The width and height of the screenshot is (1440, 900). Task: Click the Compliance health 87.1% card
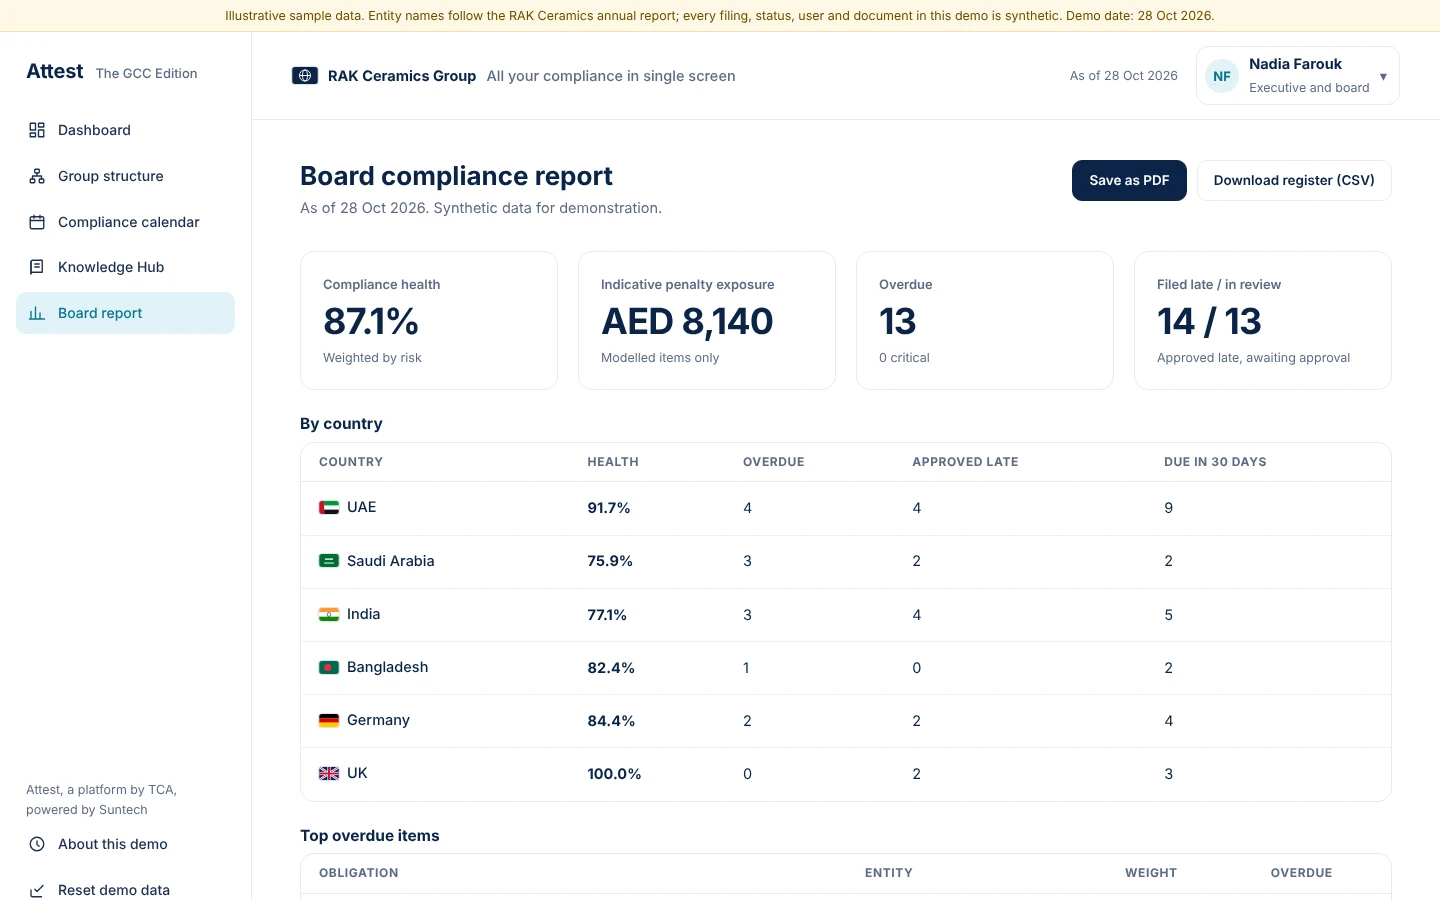coord(429,320)
